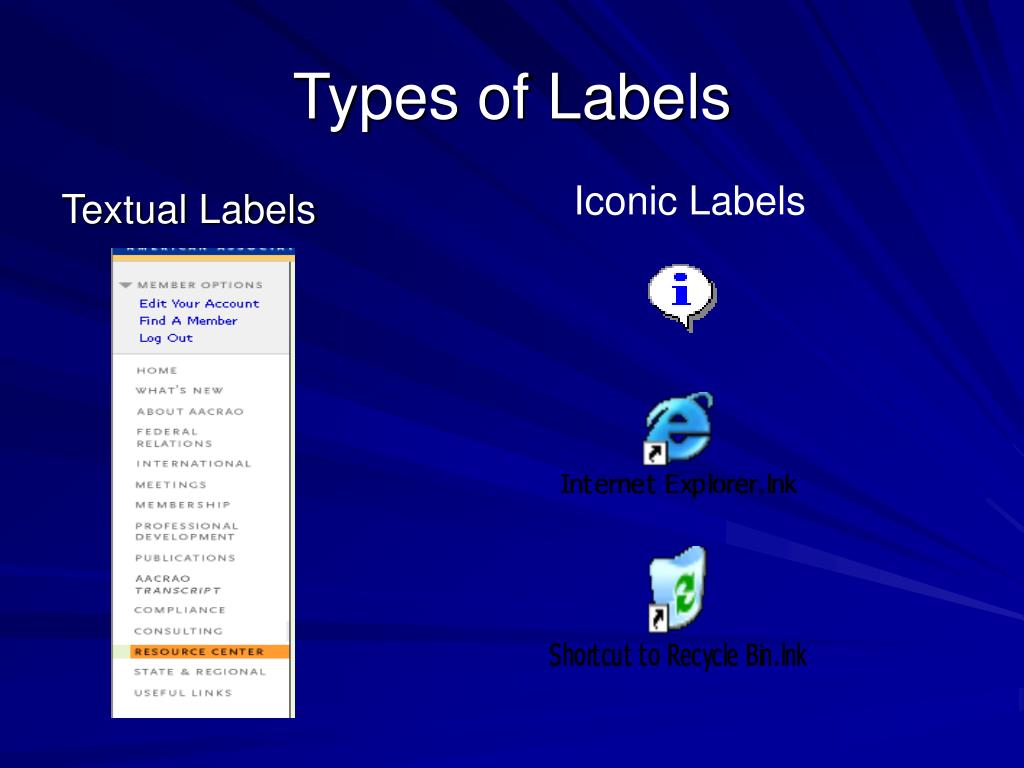Select Membership in the sidebar
This screenshot has height=768, width=1024.
pos(183,505)
